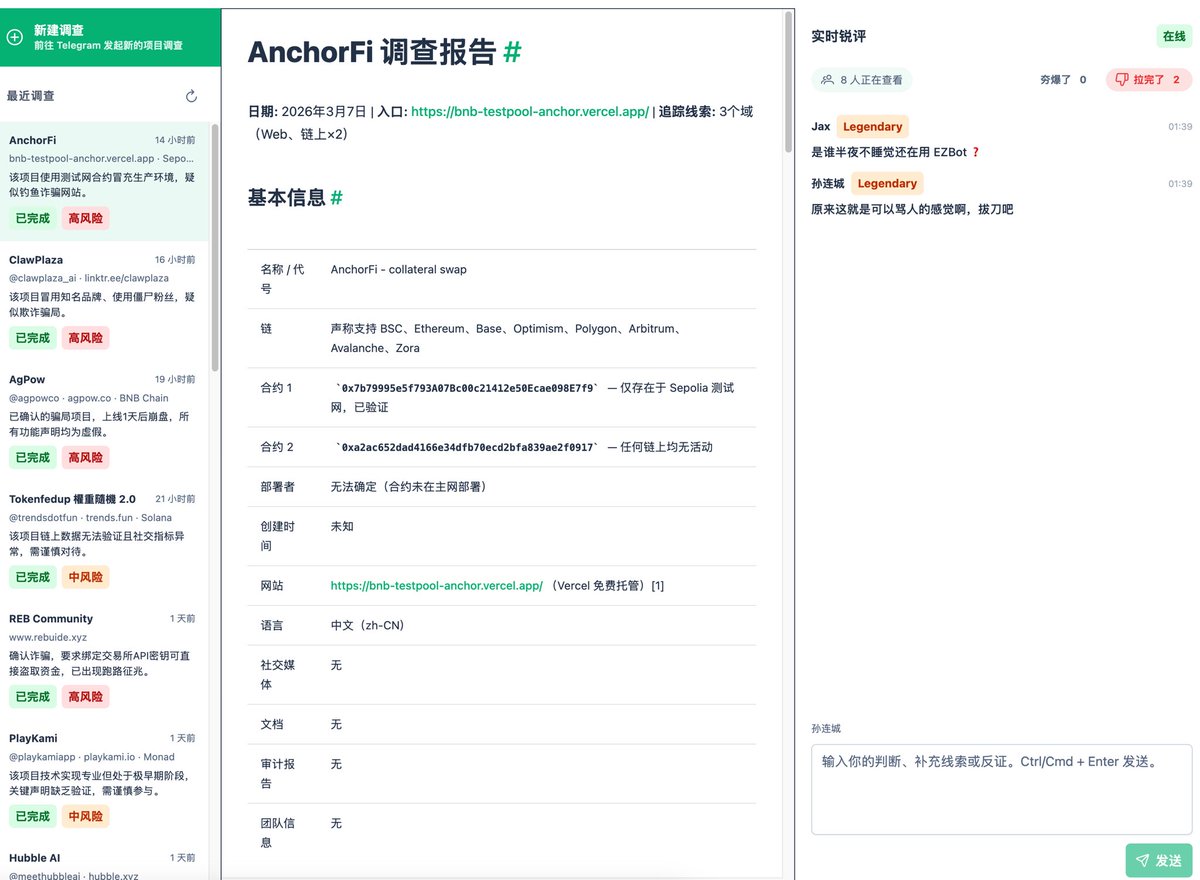
Task: Click the 团队信息 row label
Action: [x=279, y=833]
